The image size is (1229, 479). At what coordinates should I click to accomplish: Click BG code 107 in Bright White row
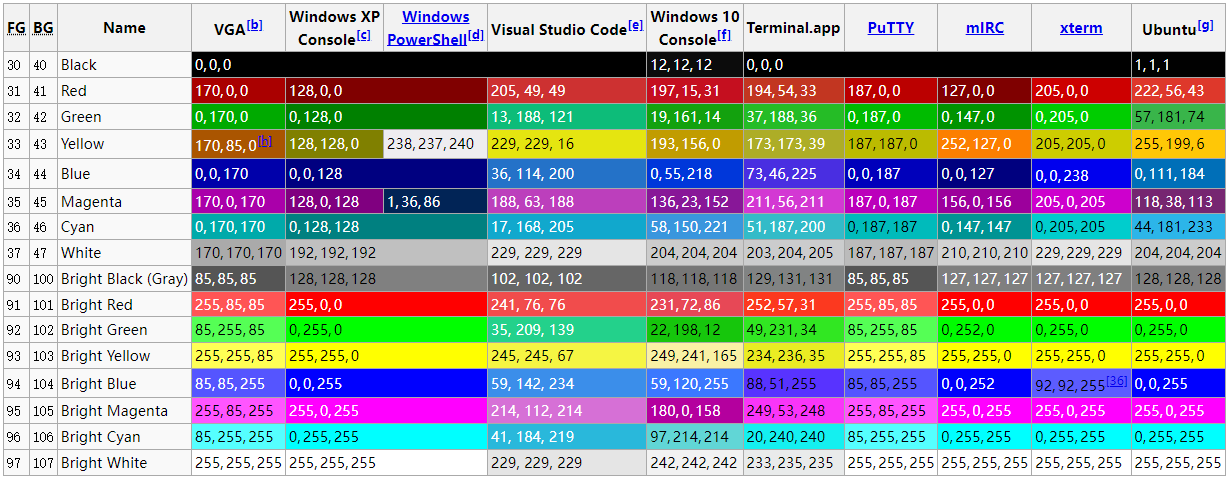pos(43,463)
